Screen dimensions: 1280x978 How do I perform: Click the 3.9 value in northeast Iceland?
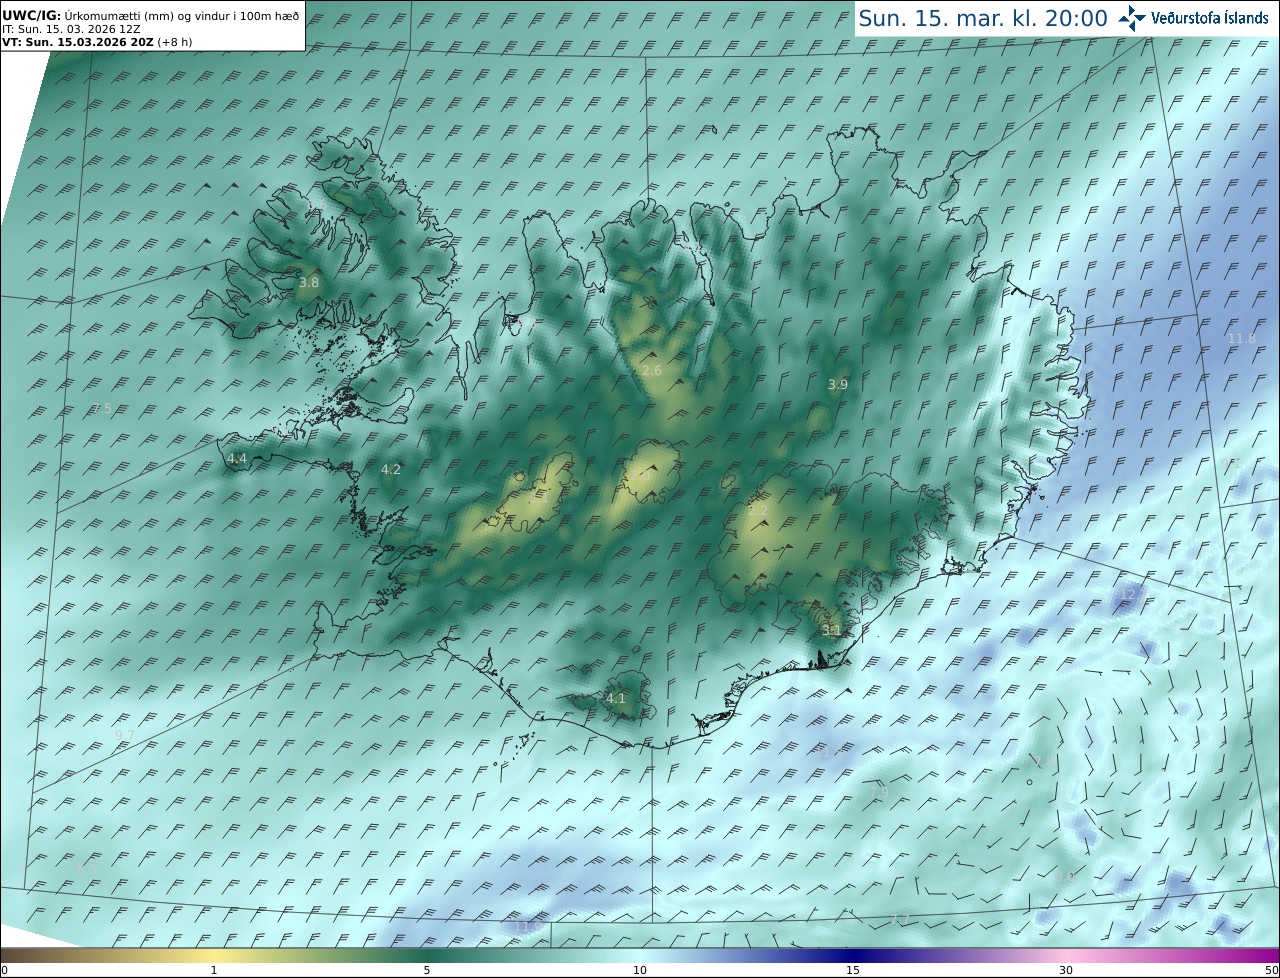(838, 384)
